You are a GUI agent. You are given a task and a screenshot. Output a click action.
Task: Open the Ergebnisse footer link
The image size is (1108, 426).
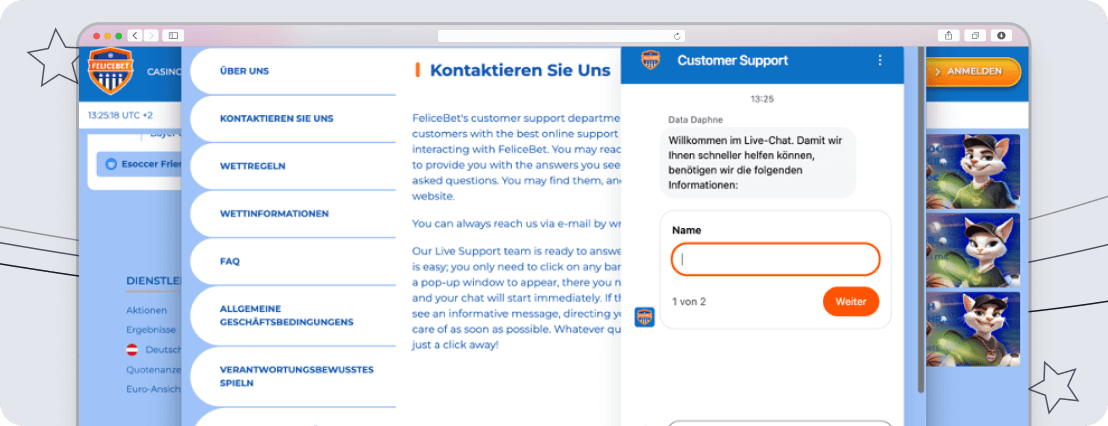point(151,329)
